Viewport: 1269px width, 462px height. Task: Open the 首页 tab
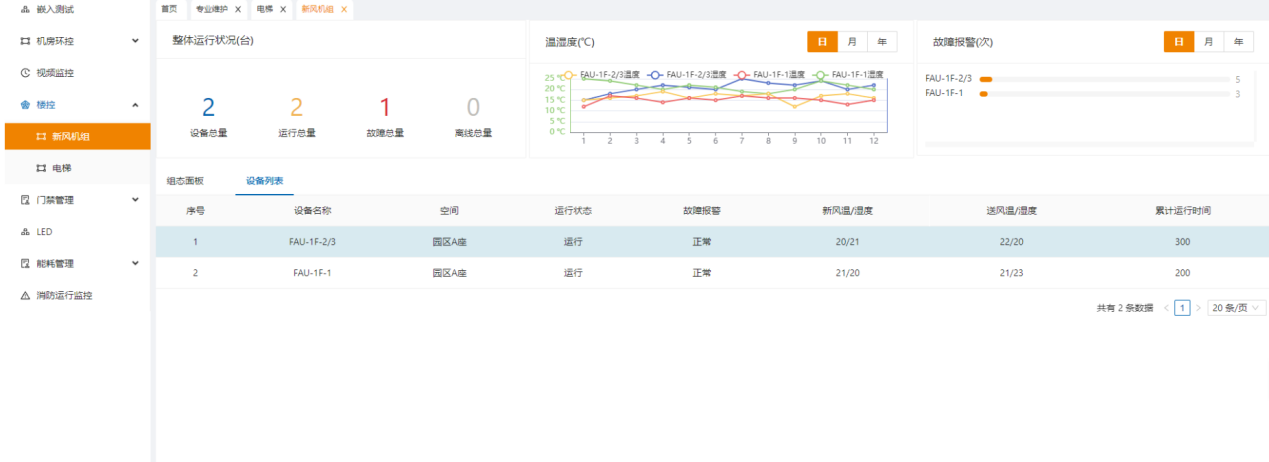click(x=170, y=9)
